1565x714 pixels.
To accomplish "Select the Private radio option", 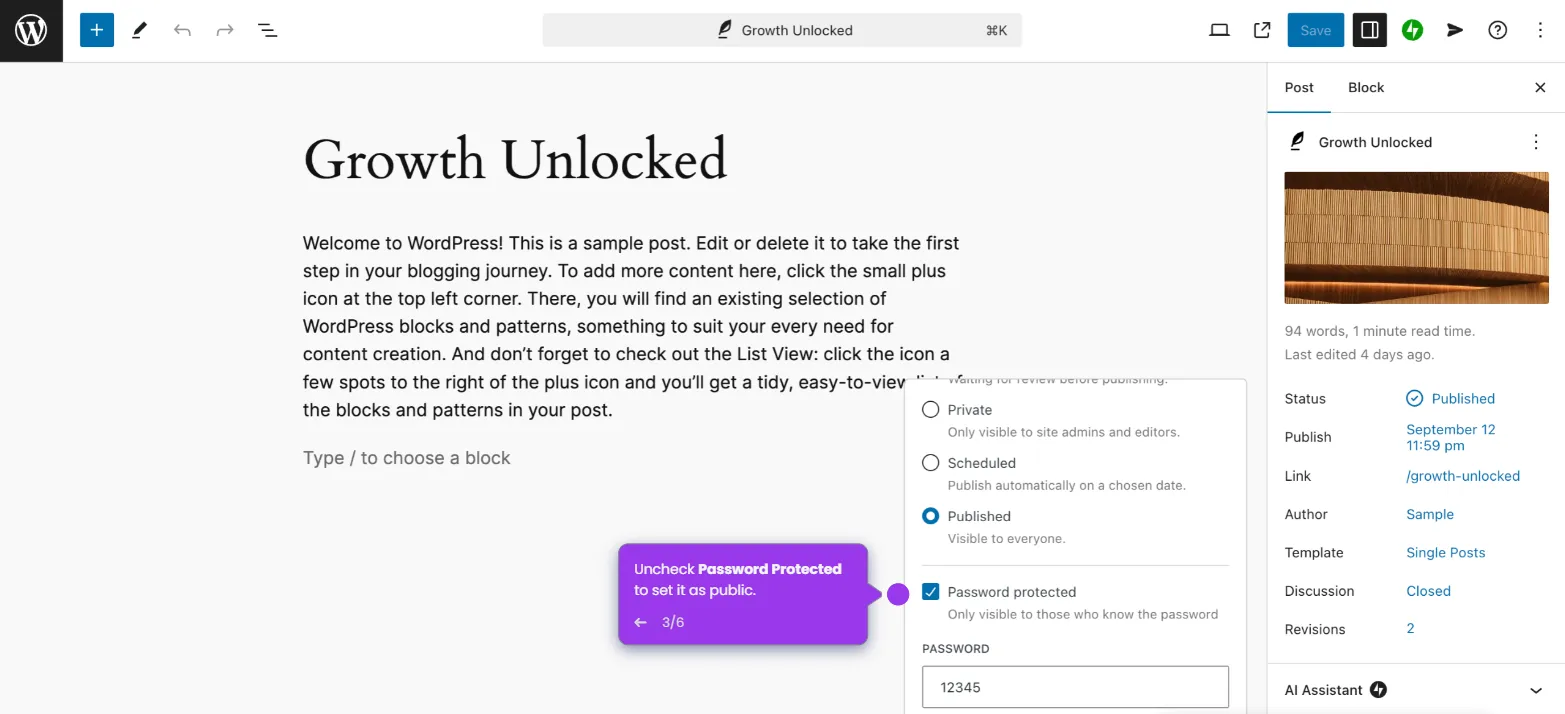I will click(931, 410).
